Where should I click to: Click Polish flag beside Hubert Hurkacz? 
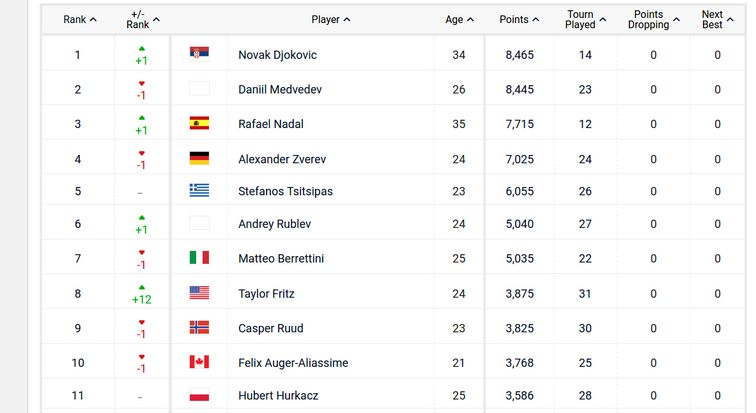click(199, 395)
